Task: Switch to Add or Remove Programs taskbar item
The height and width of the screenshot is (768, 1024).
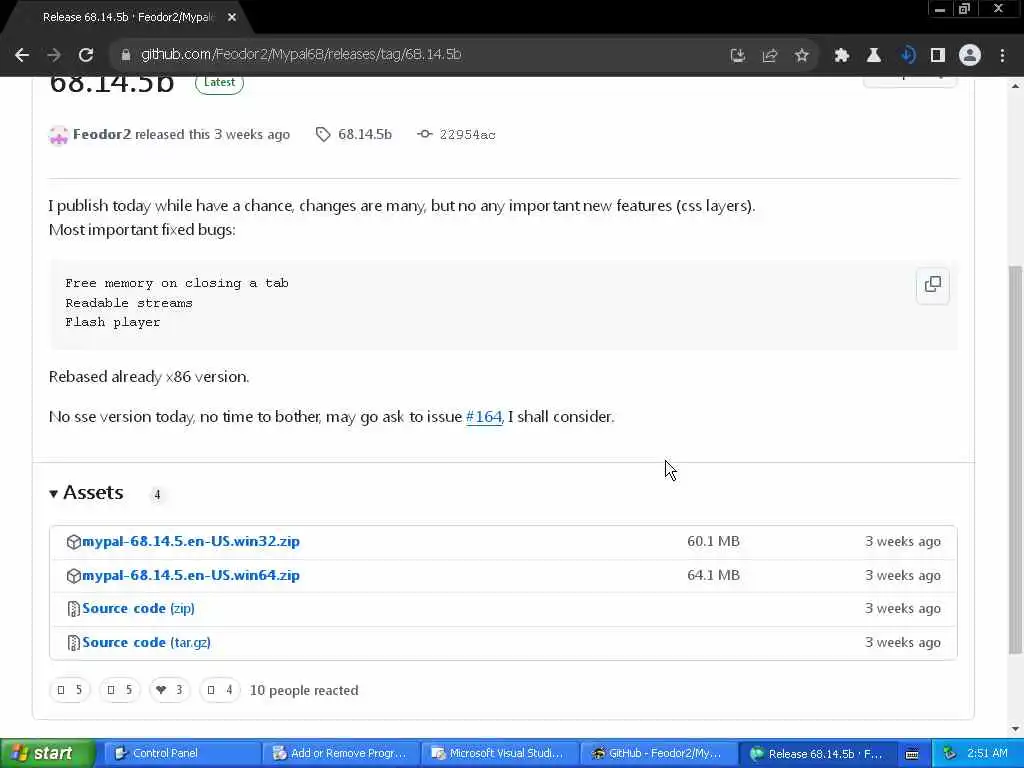Action: tap(340, 754)
